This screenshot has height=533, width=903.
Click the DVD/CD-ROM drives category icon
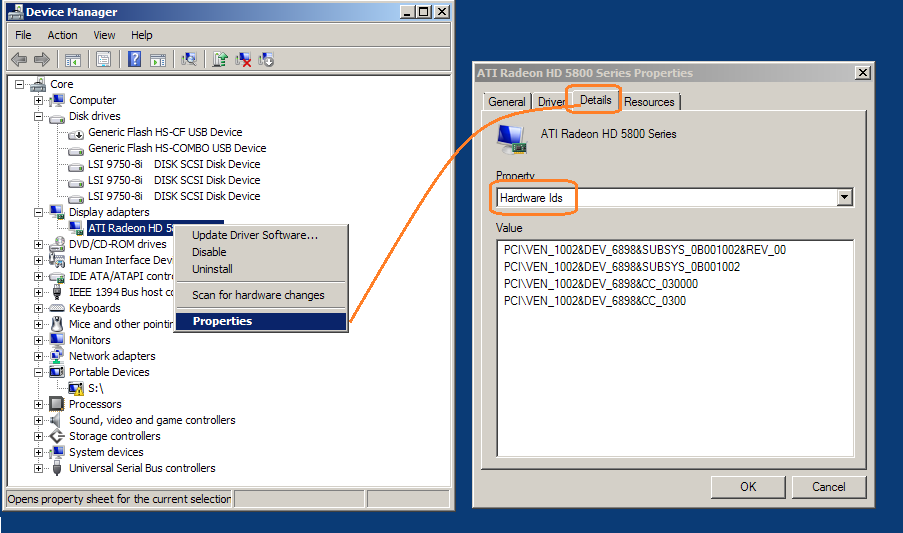(57, 245)
